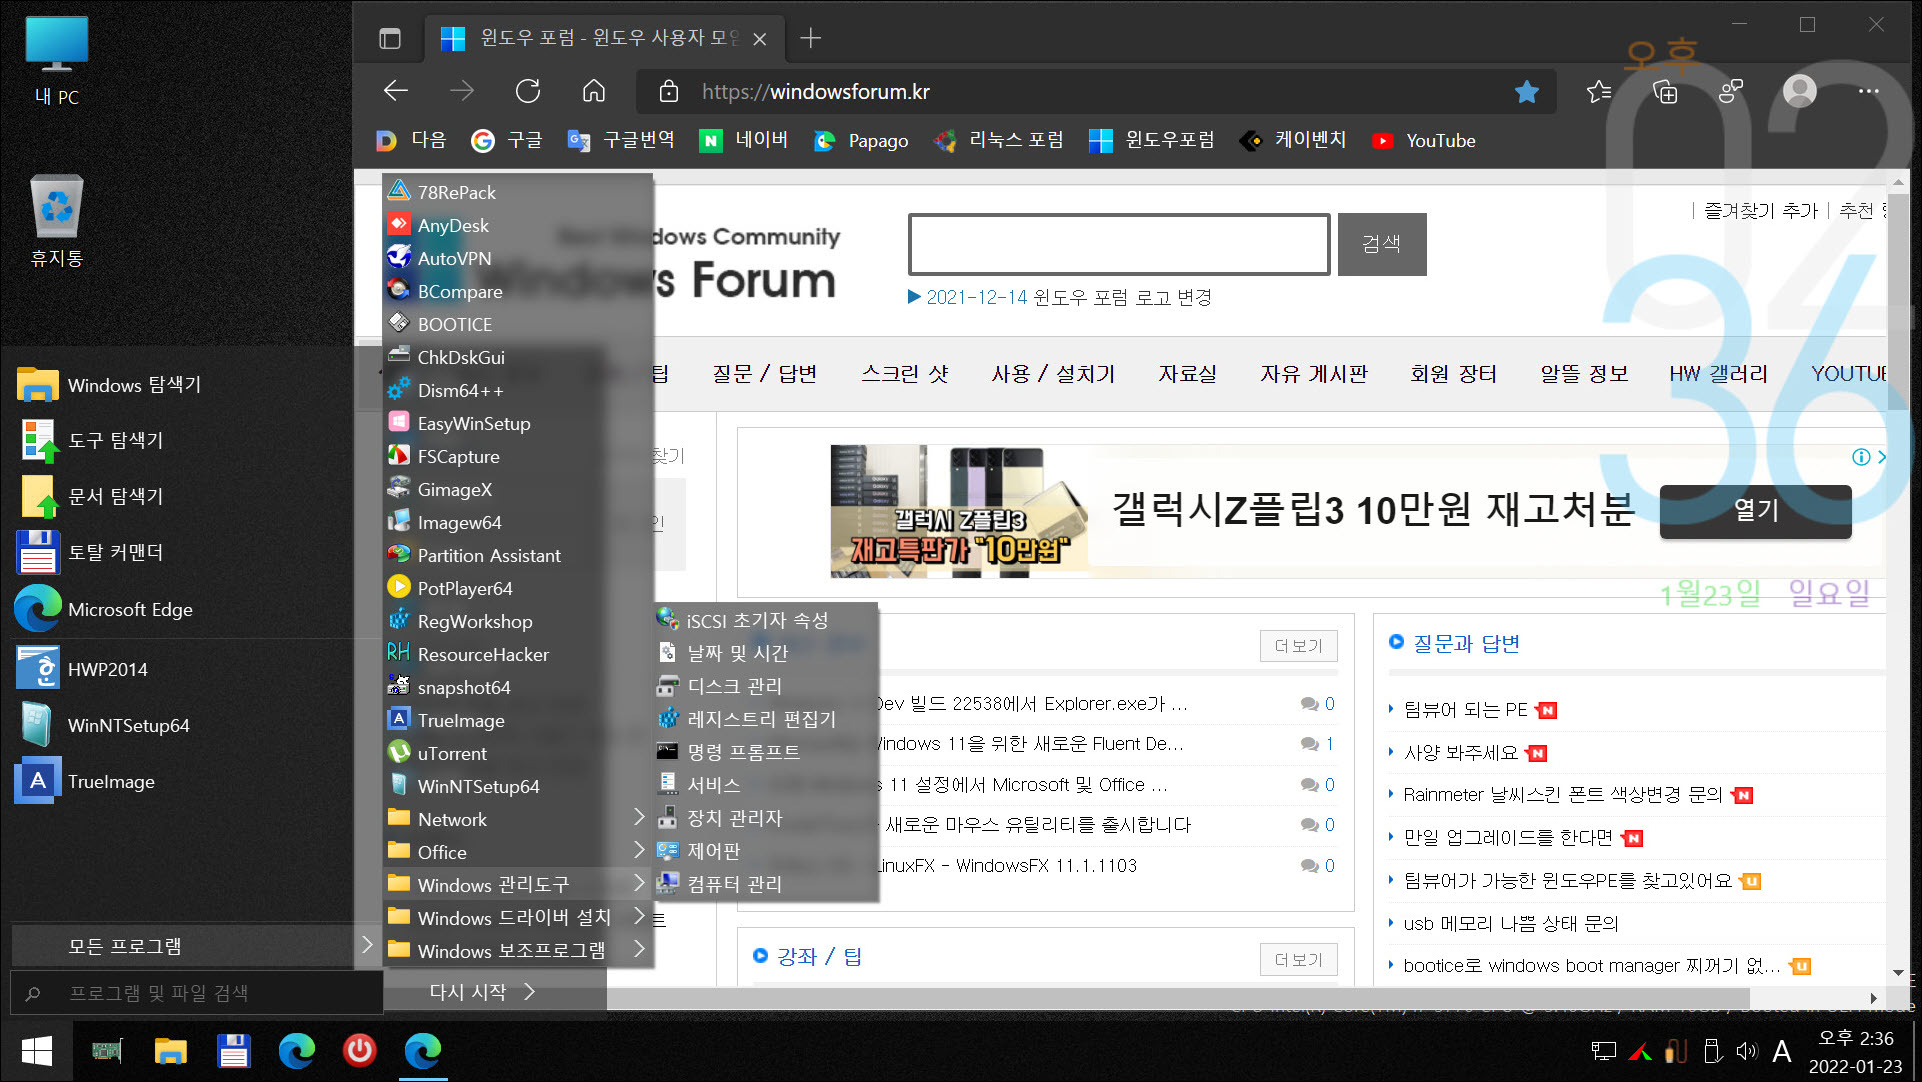Screen dimensions: 1922x1082
Task: Open RegWorkshop registry editor
Action: (x=517, y=621)
